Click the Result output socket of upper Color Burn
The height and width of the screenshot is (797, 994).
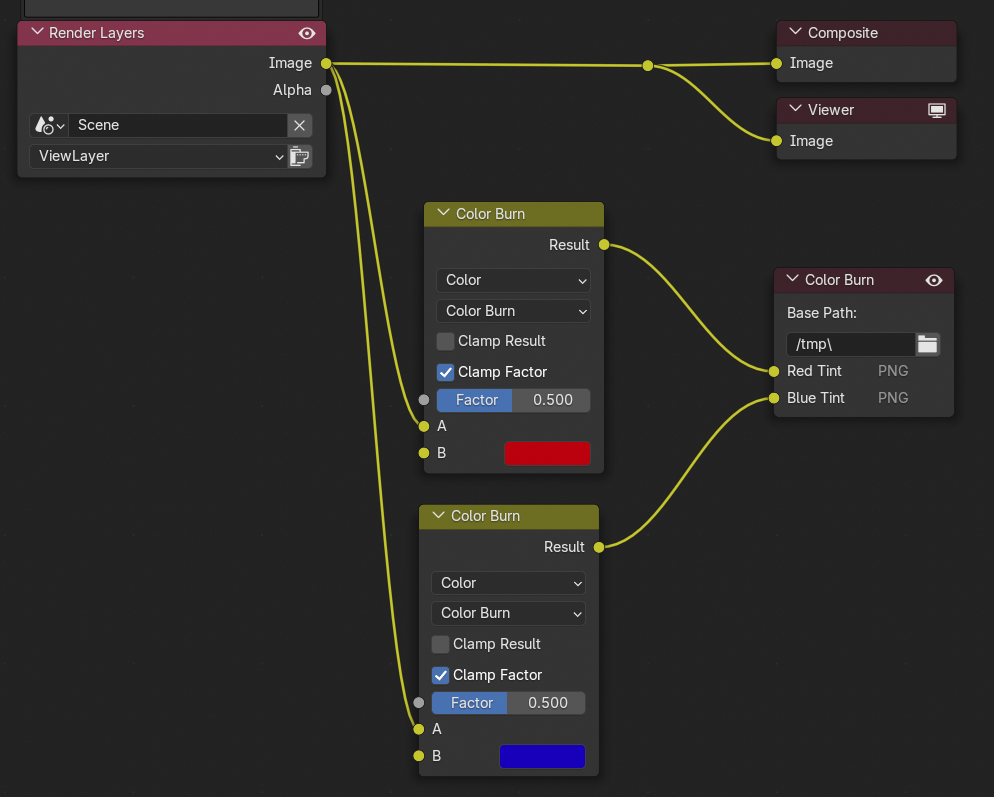point(603,244)
